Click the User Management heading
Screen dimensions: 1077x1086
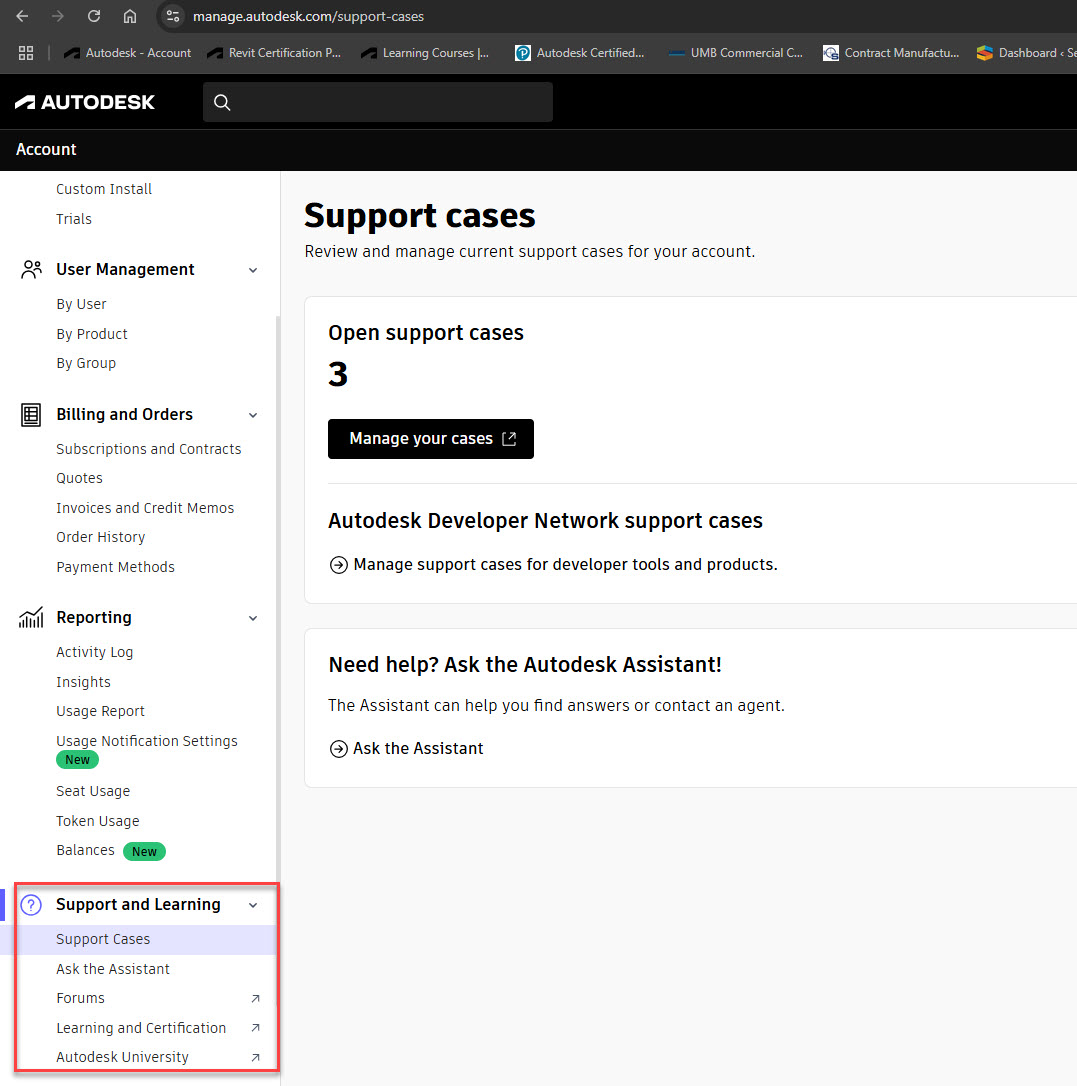[x=125, y=269]
